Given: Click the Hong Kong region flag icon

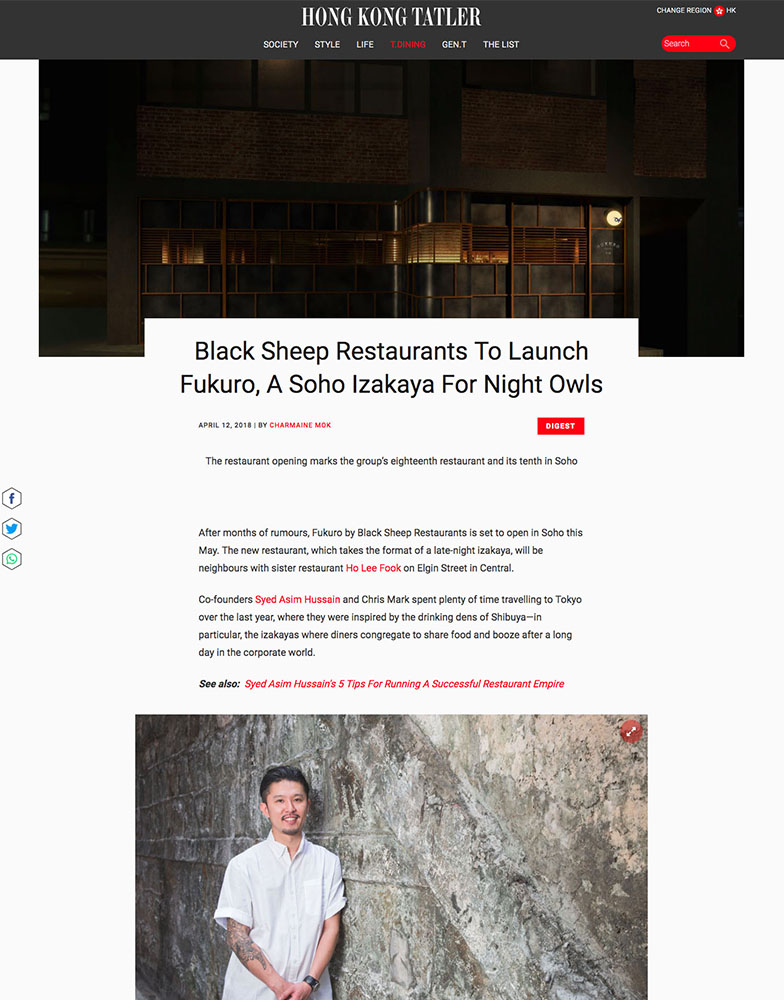Looking at the screenshot, I should point(719,11).
